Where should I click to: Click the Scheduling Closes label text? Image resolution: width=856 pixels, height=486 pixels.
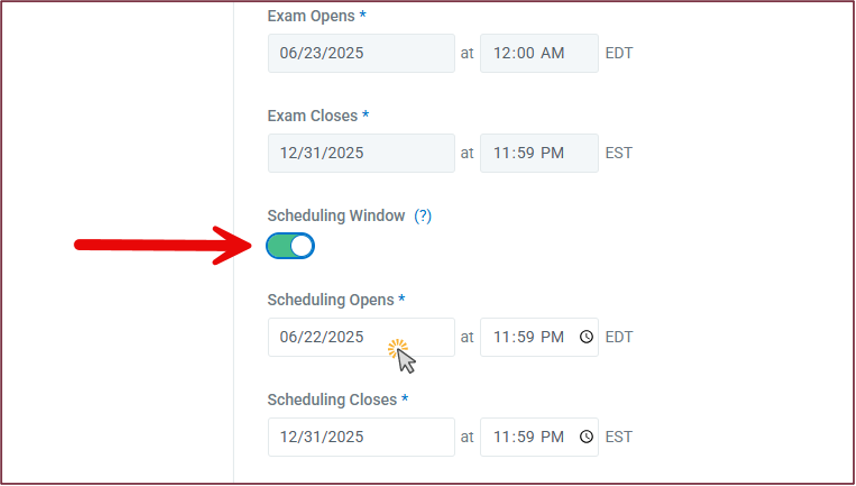click(332, 400)
